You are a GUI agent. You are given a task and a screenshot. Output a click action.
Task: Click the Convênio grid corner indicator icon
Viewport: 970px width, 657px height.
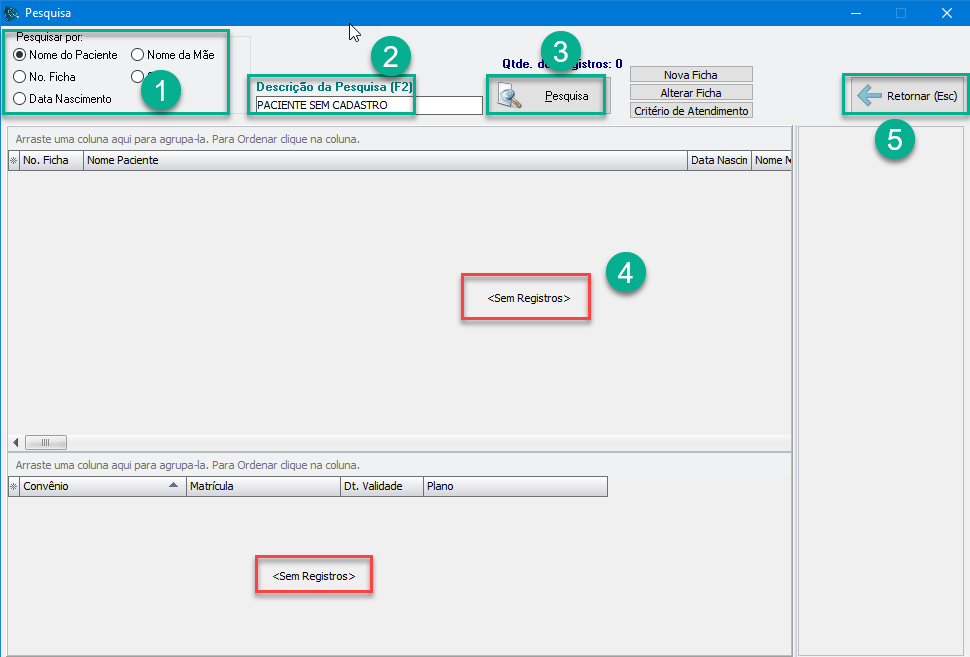[x=13, y=486]
